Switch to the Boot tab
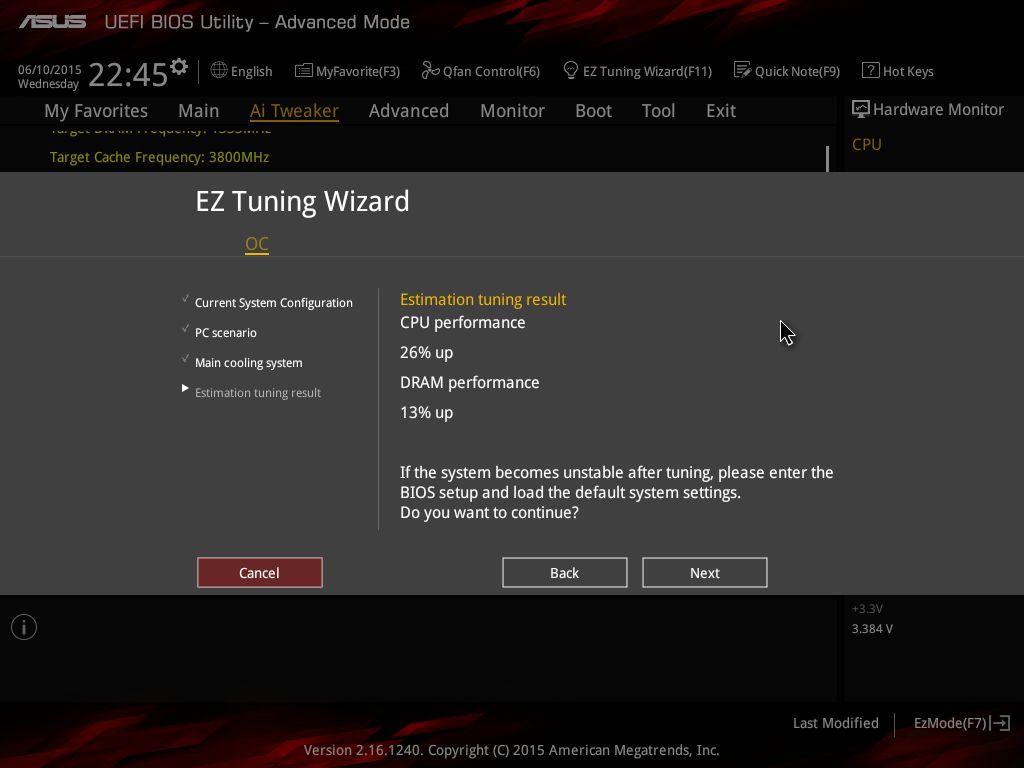 (593, 111)
